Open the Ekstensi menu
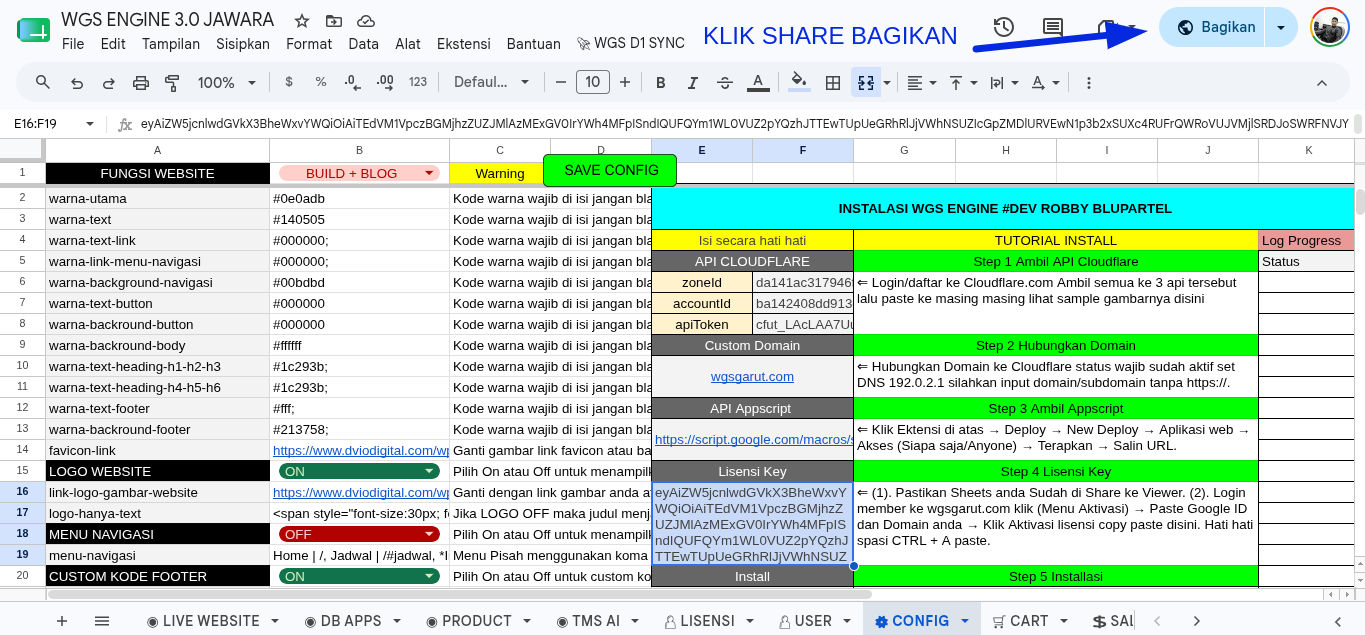Image resolution: width=1365 pixels, height=635 pixels. click(x=464, y=44)
